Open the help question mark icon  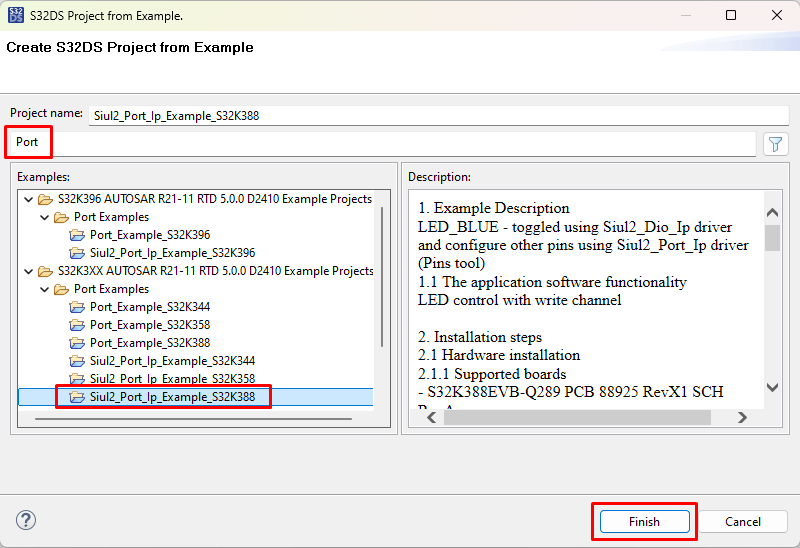click(26, 520)
